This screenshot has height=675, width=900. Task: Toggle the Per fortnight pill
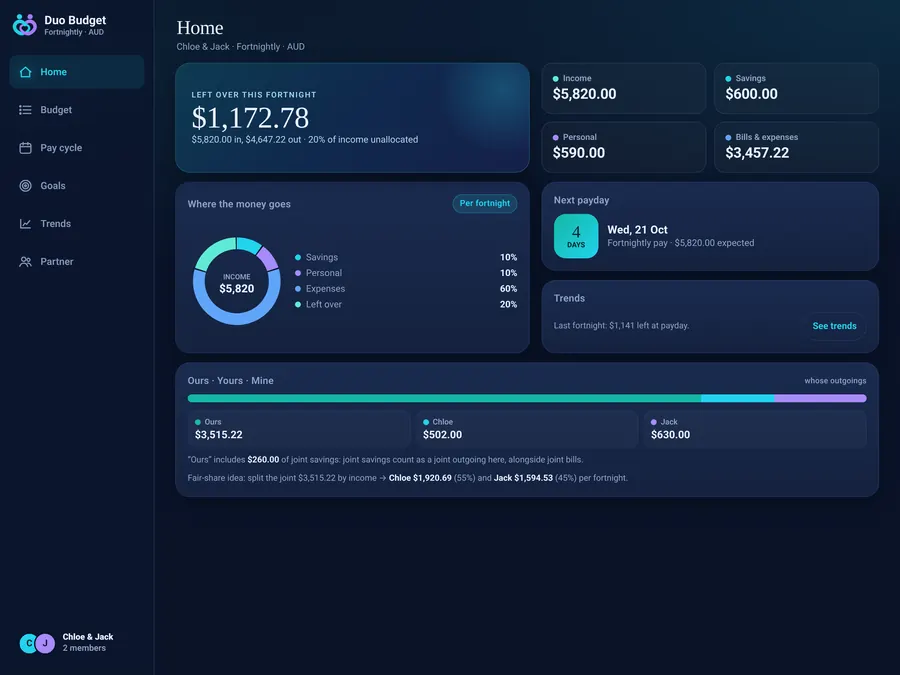484,203
